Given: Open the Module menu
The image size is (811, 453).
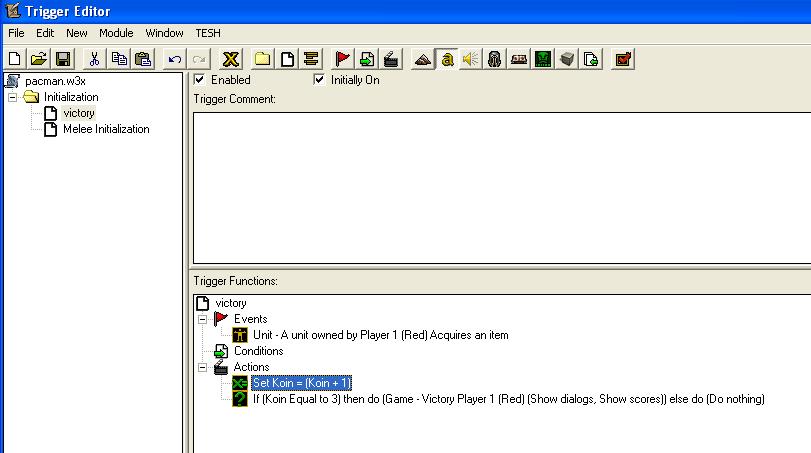Looking at the screenshot, I should pos(116,33).
